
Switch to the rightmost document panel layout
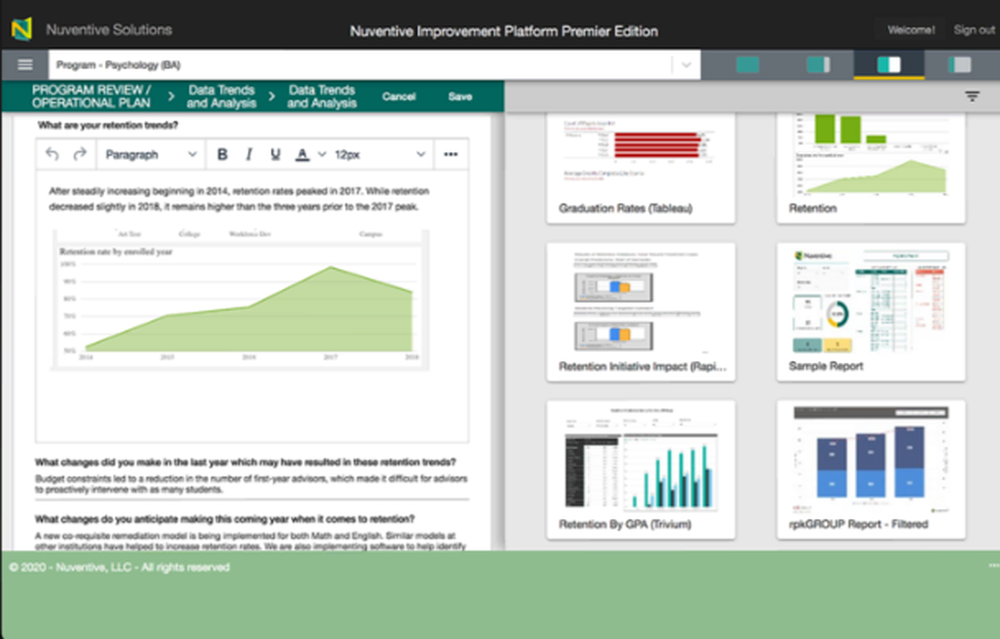[961, 63]
